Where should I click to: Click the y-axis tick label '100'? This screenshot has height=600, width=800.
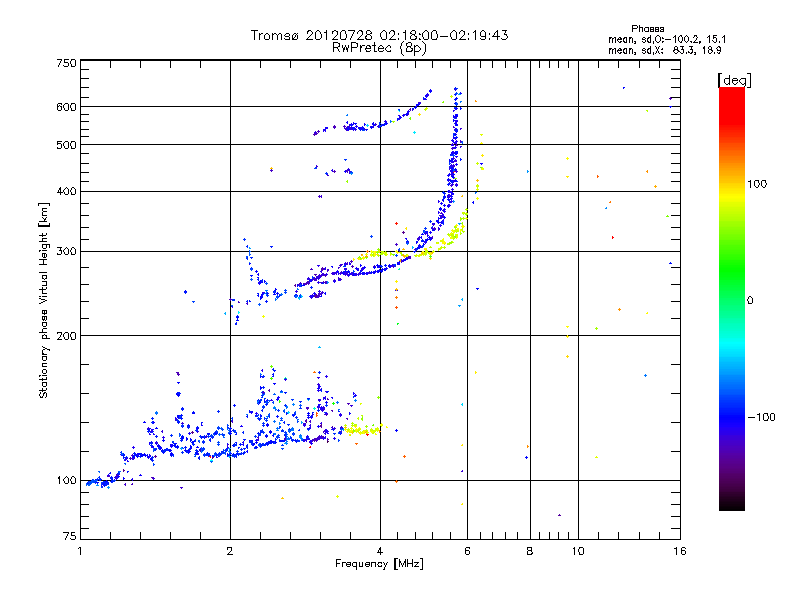pos(66,481)
